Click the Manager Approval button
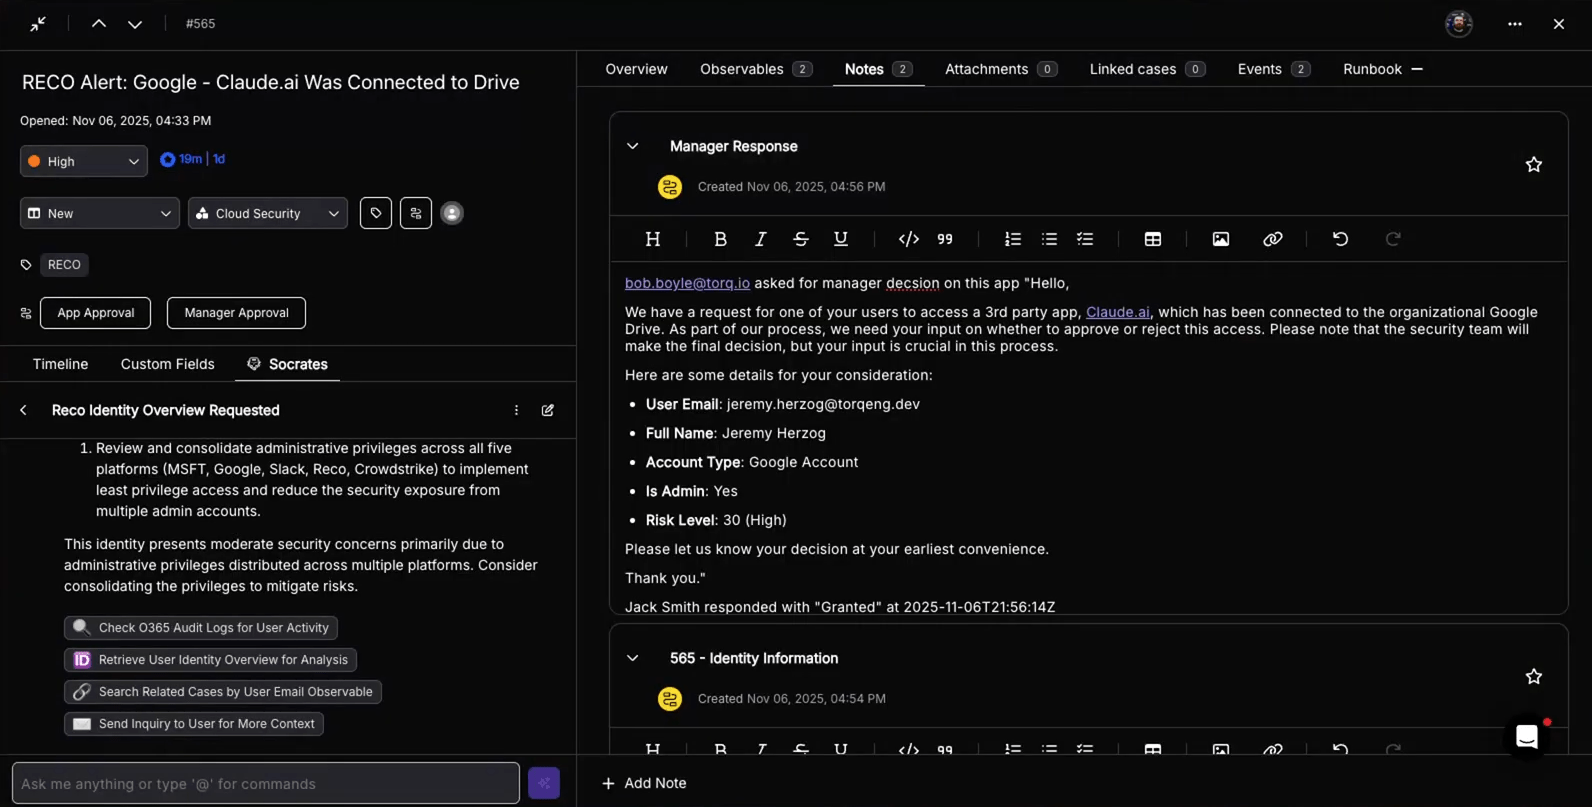This screenshot has width=1592, height=807. [x=236, y=313]
